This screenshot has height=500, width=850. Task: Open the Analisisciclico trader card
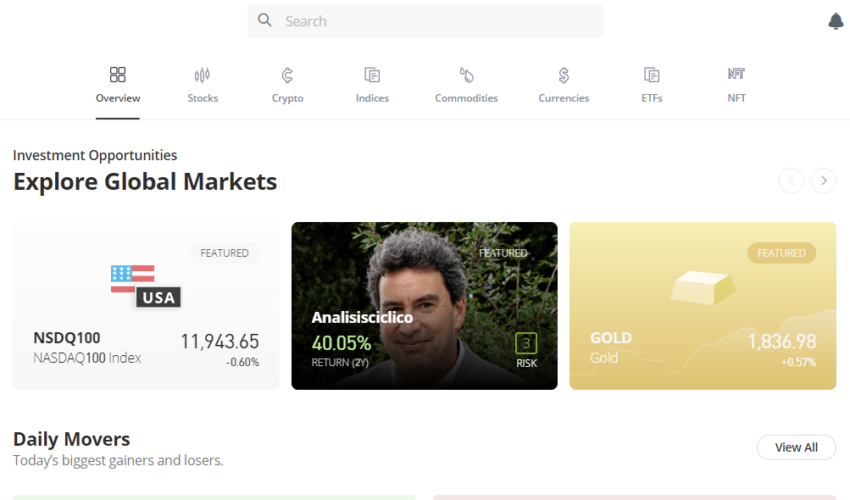(x=424, y=306)
